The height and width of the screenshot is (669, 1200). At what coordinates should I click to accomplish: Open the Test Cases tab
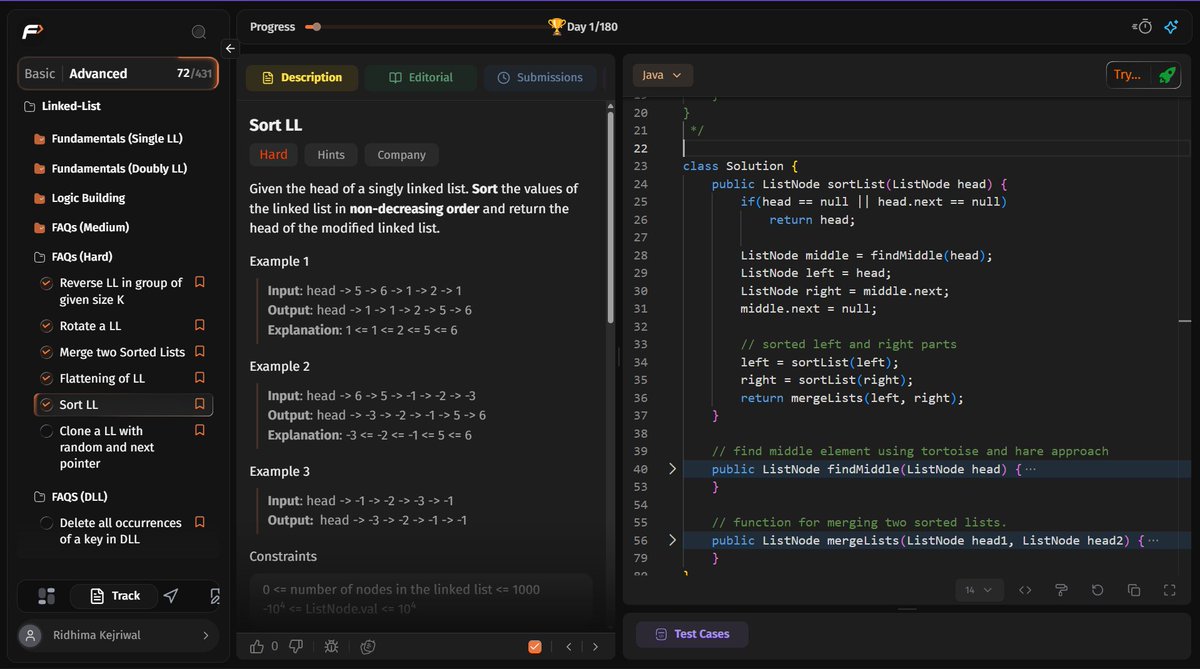[x=692, y=634]
